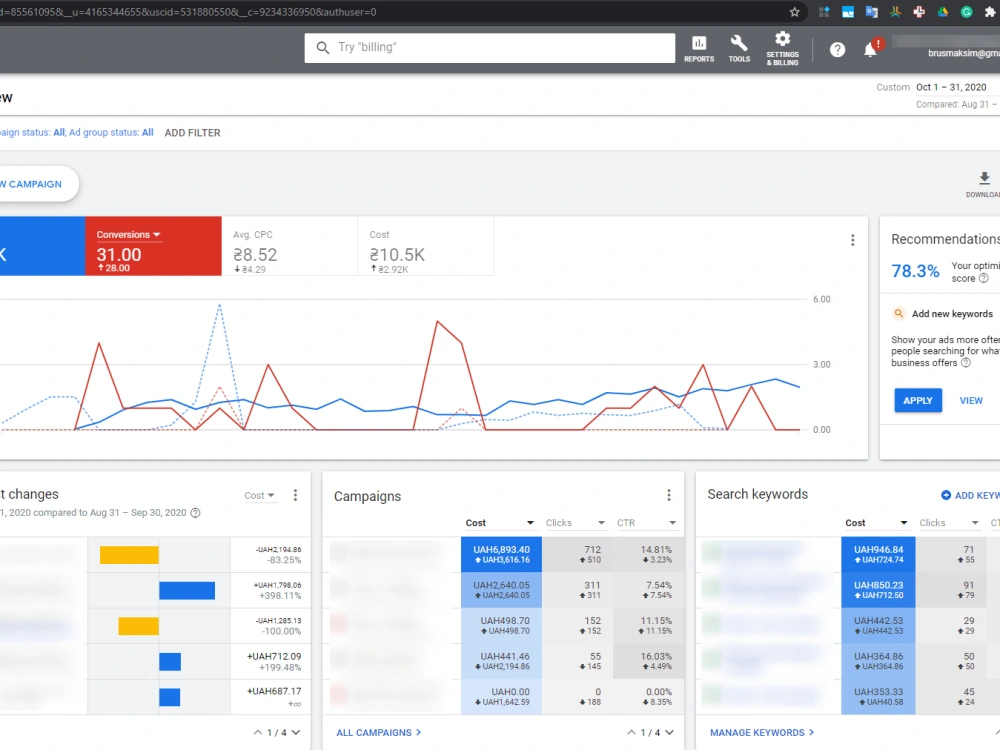The width and height of the screenshot is (1000, 750).
Task: Click the Help question mark icon
Action: click(837, 49)
